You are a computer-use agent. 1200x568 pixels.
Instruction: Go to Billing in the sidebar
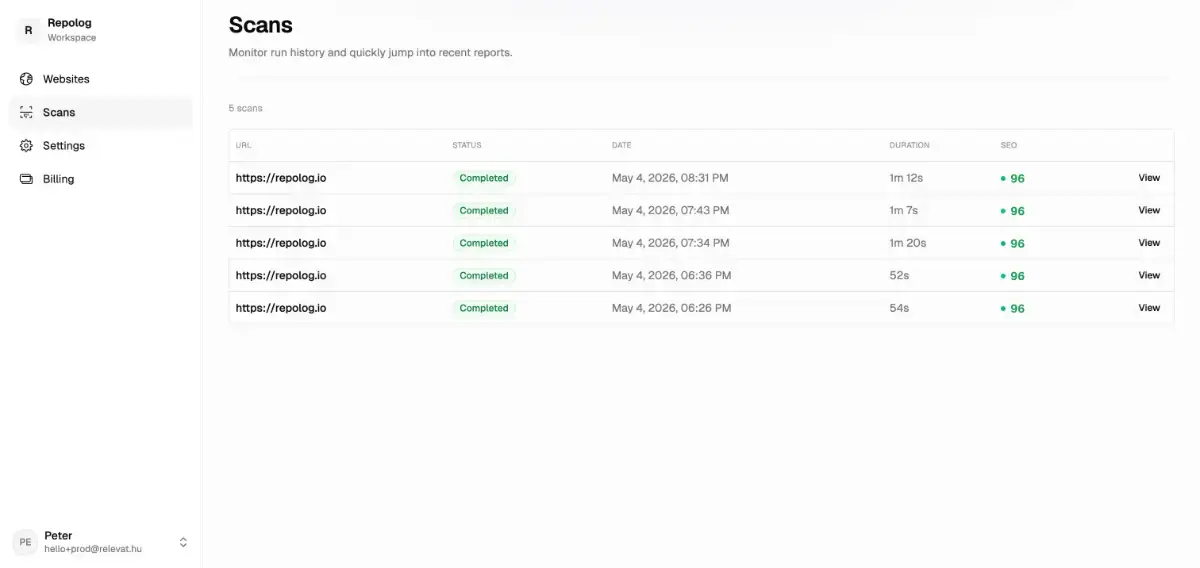(100, 179)
